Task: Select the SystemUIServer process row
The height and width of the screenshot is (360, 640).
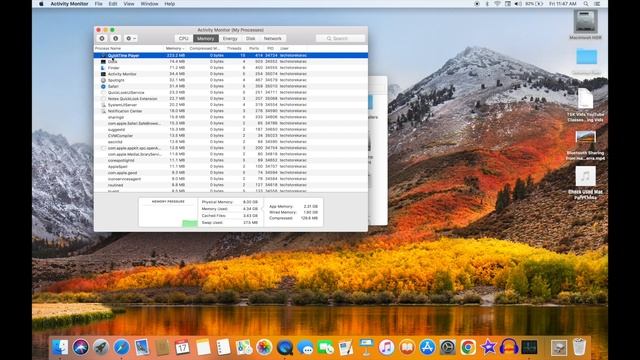Action: (231, 105)
